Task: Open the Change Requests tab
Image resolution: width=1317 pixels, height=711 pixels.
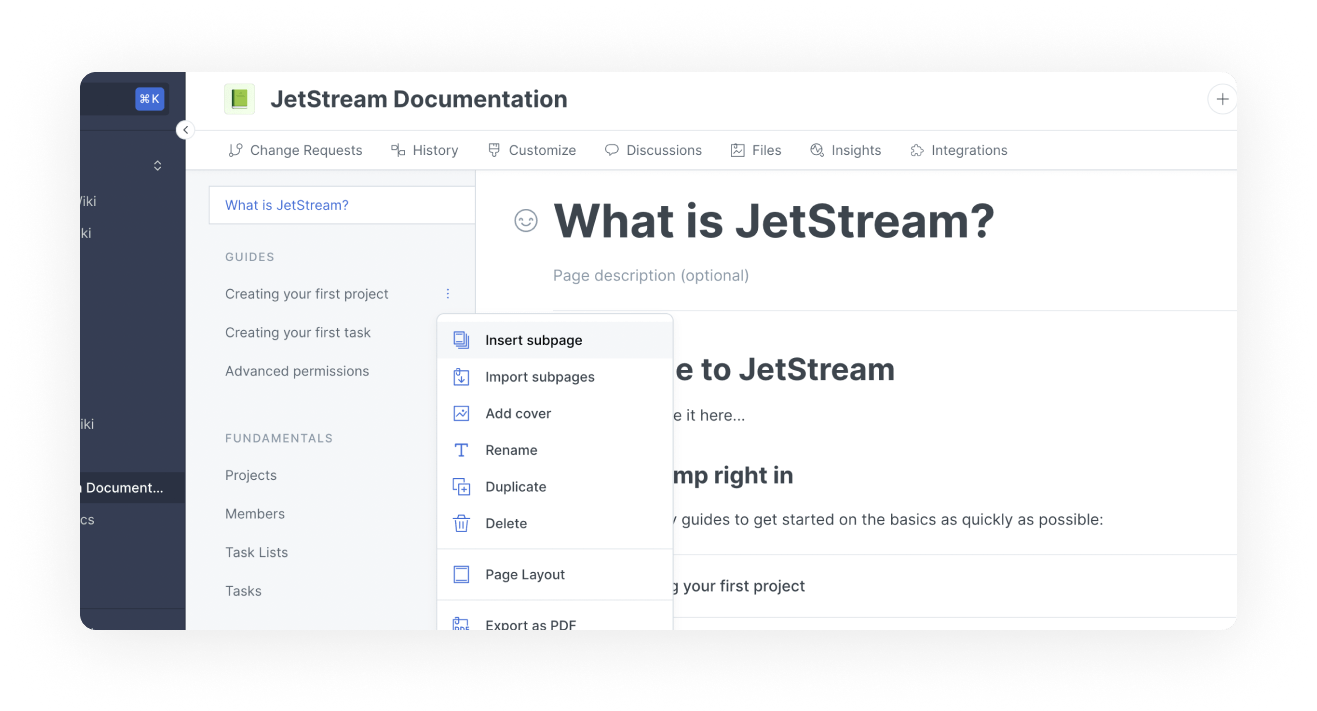Action: [x=295, y=150]
